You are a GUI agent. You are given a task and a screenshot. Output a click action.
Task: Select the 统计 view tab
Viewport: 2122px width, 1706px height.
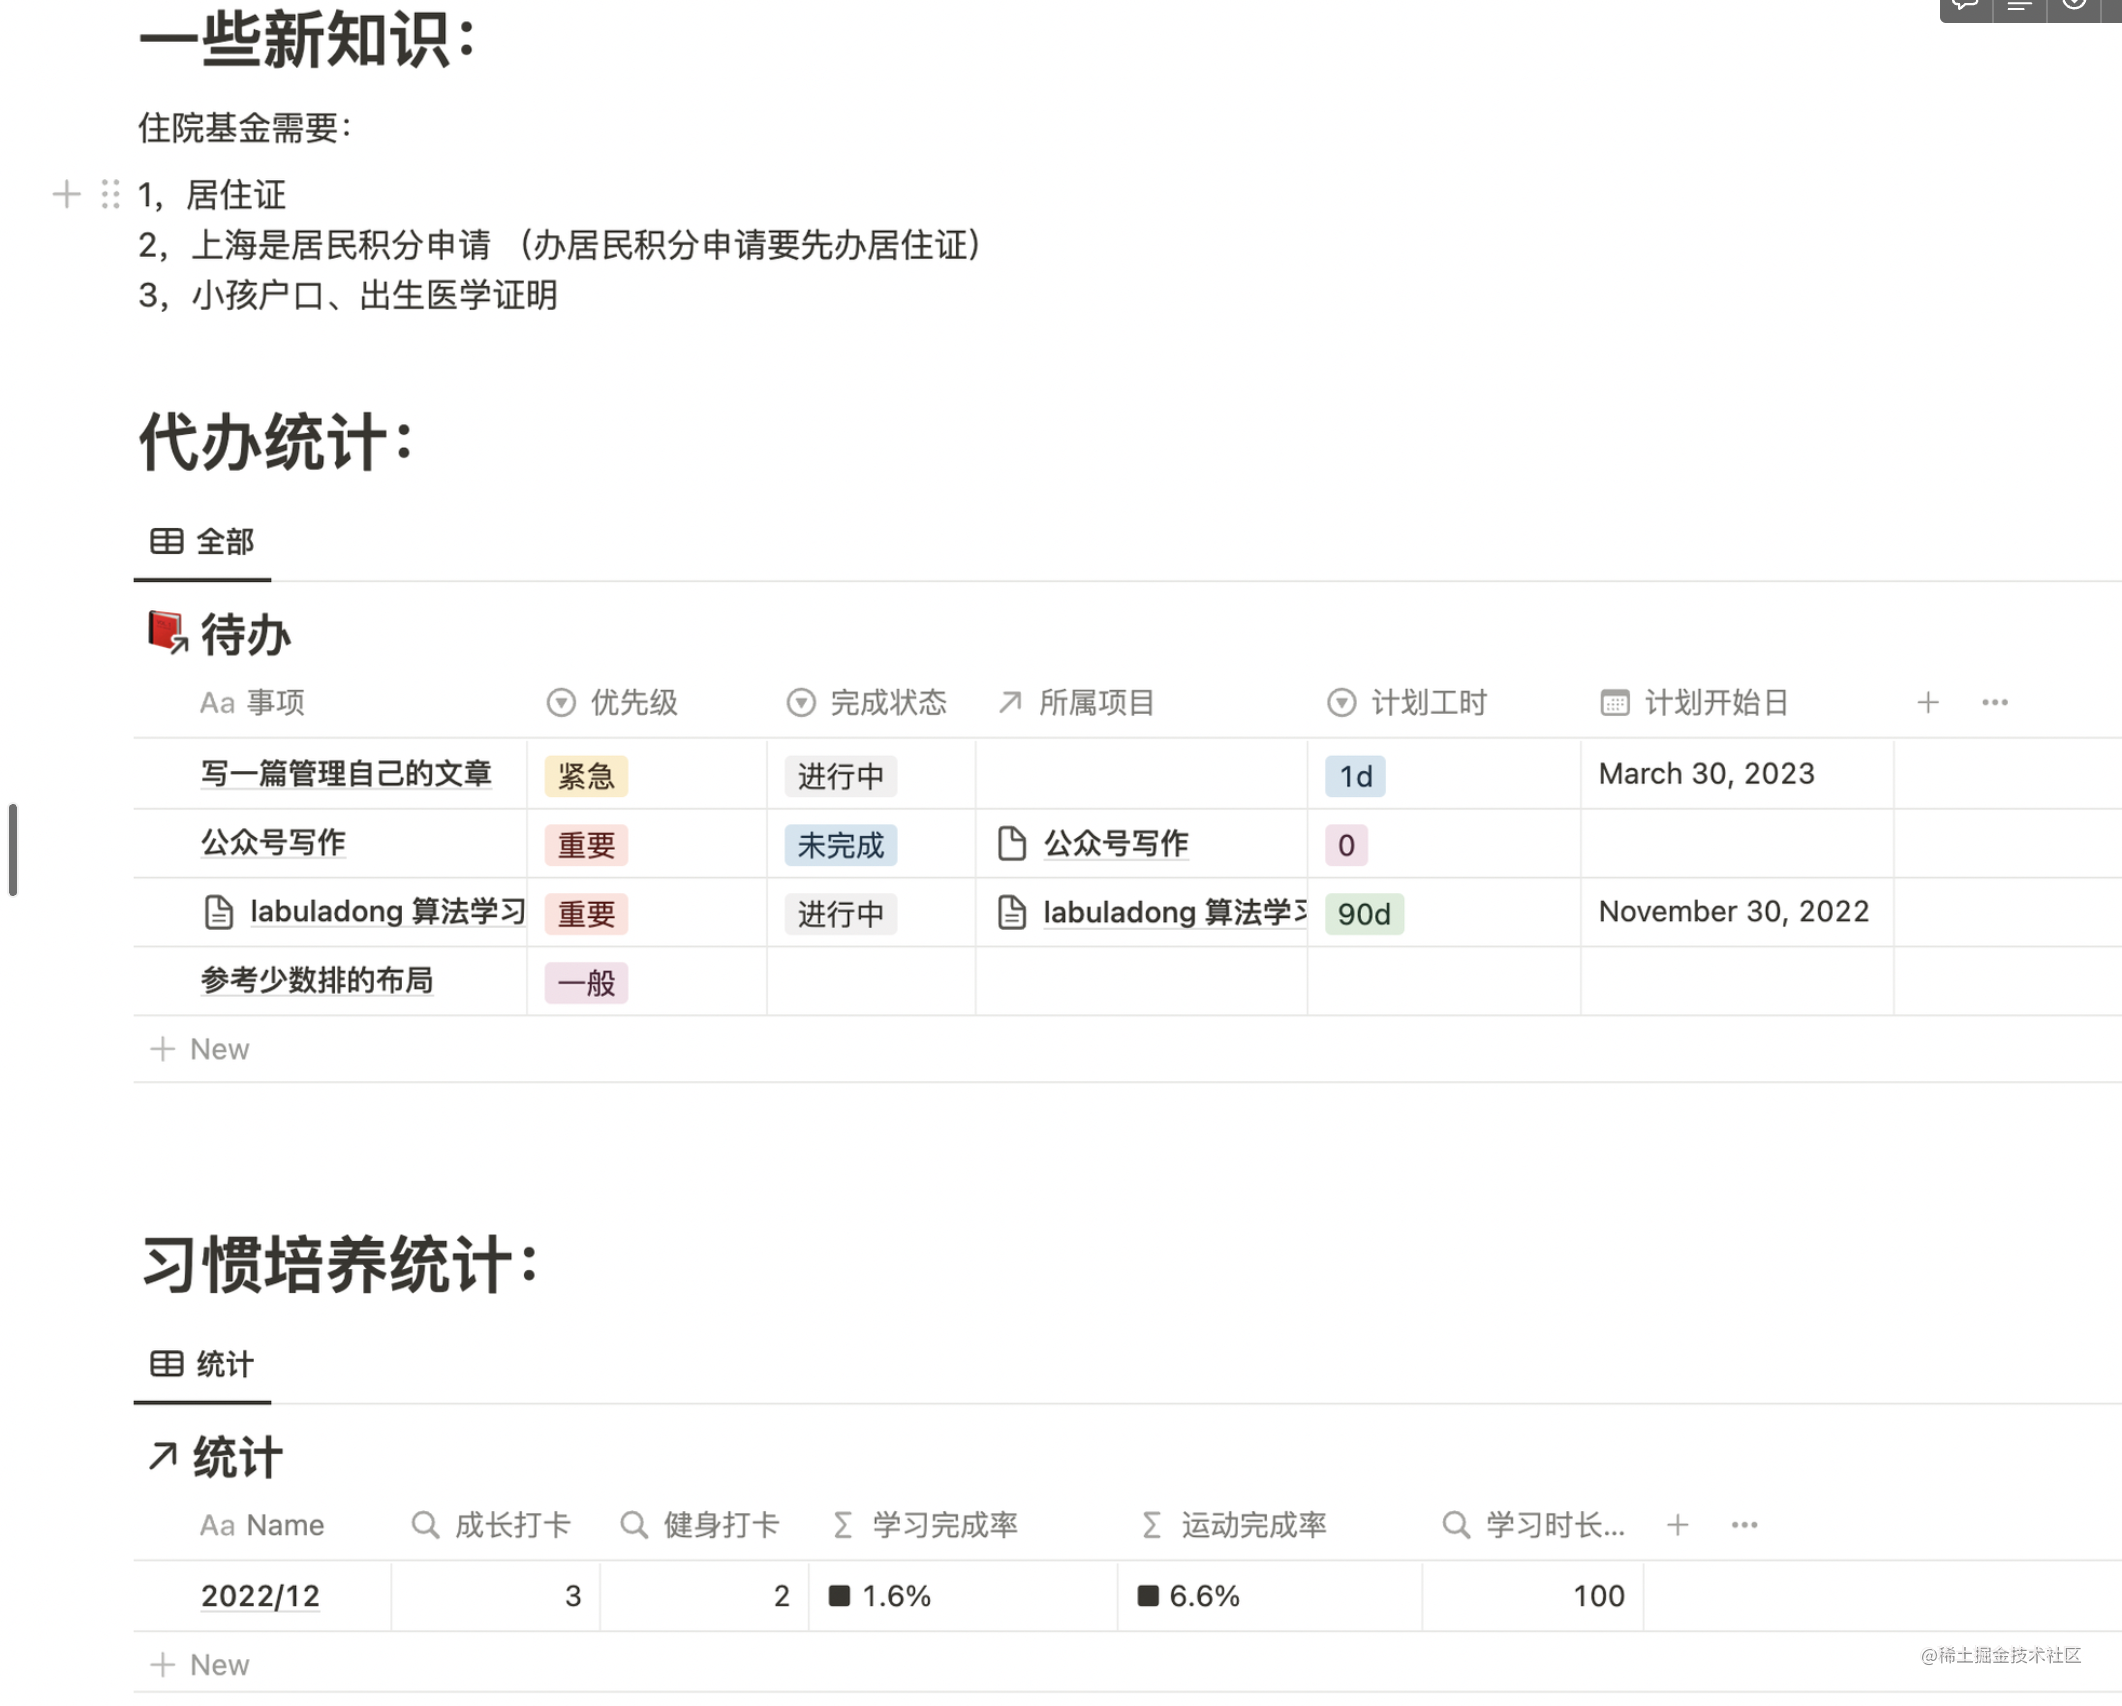pyautogui.click(x=203, y=1364)
